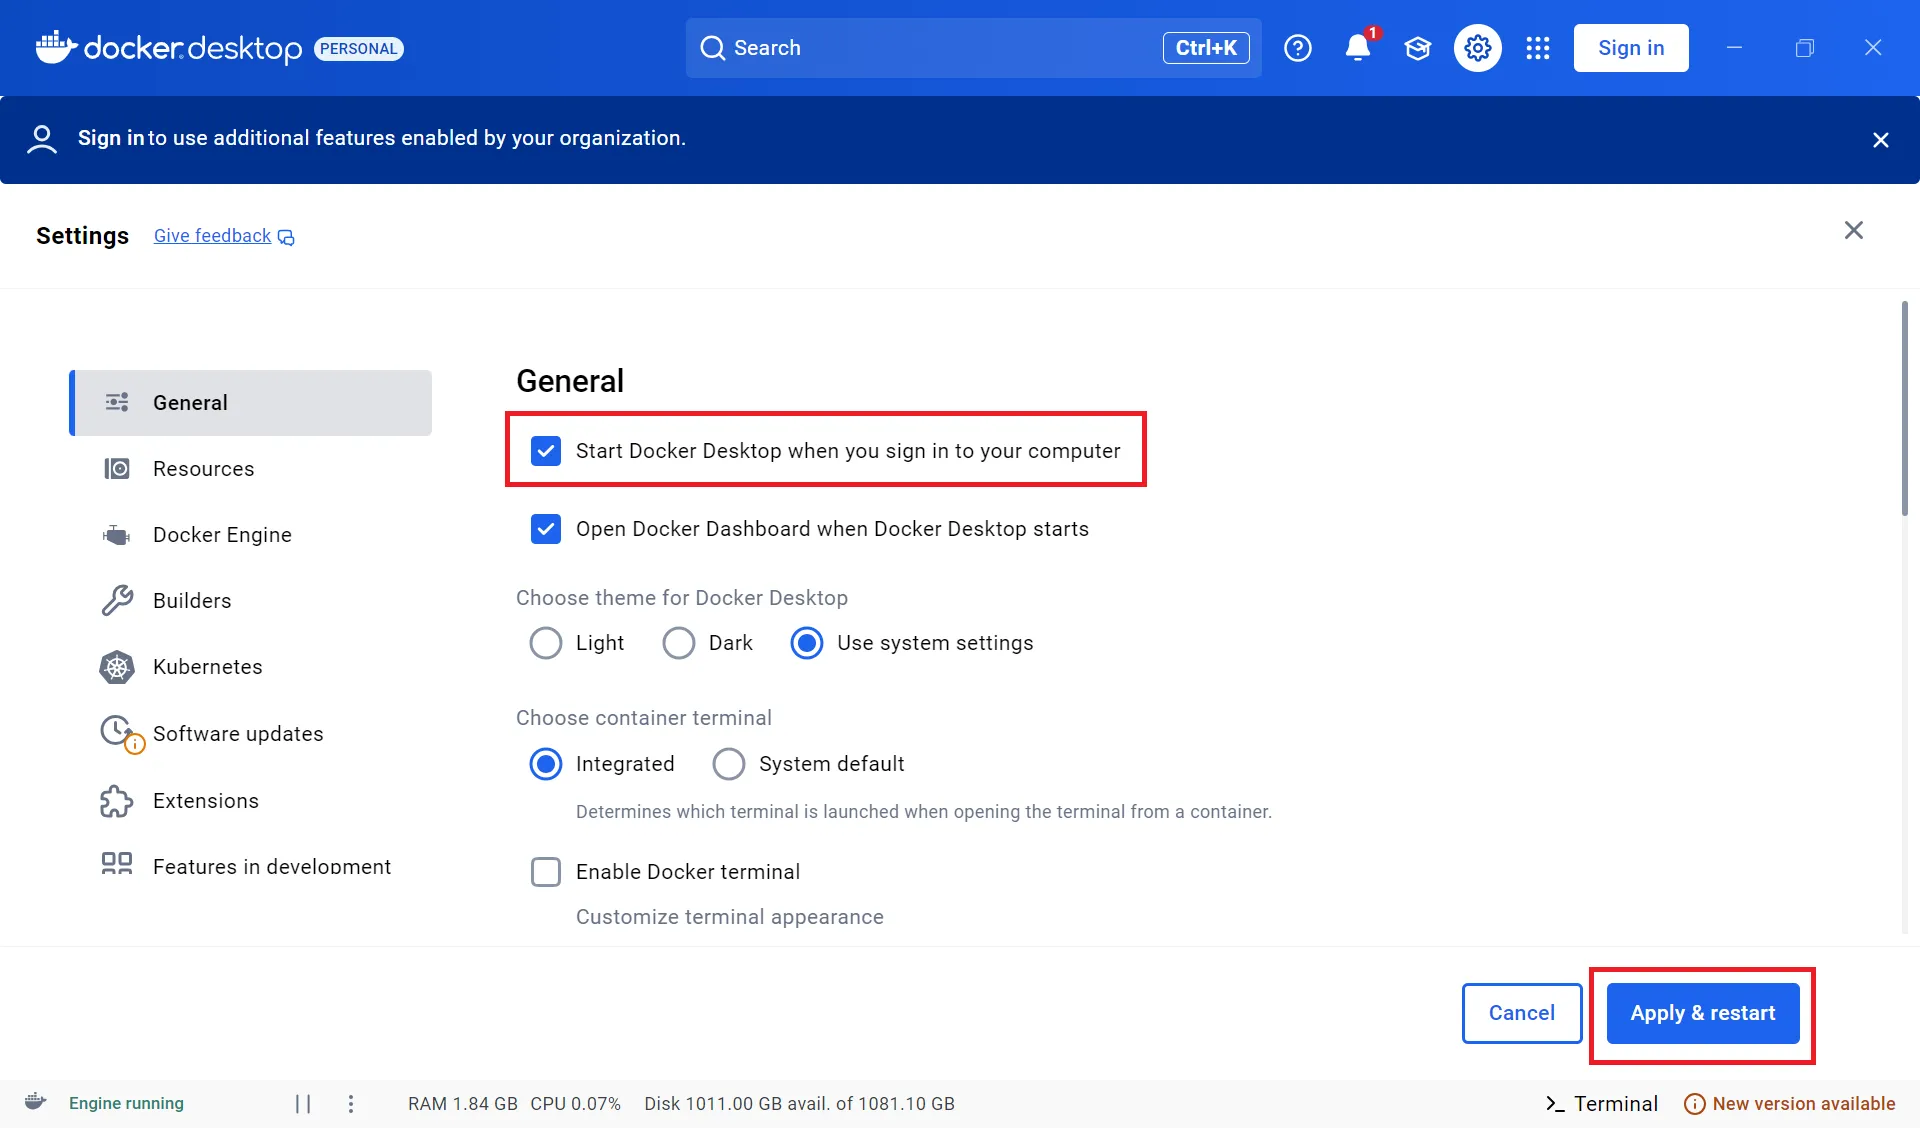Open the Learning center graduation cap icon
Viewport: 1920px width, 1128px height.
pos(1417,48)
